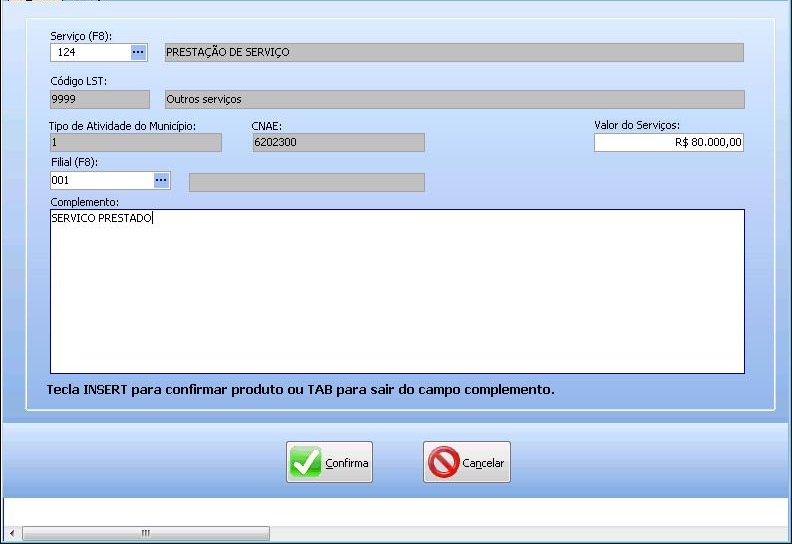This screenshot has width=792, height=544.
Task: Click the Tecla INSERT instruction text
Action: click(x=300, y=388)
